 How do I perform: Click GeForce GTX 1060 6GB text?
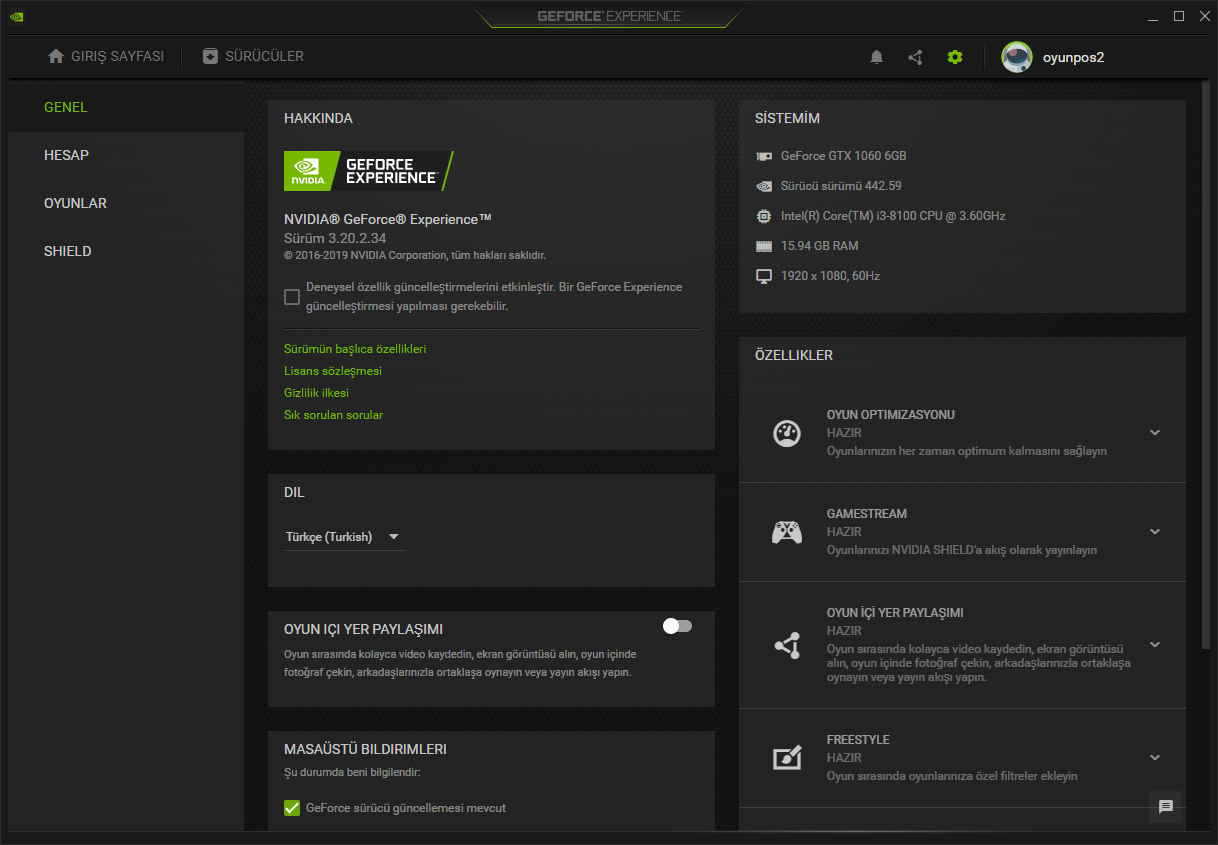[x=843, y=156]
